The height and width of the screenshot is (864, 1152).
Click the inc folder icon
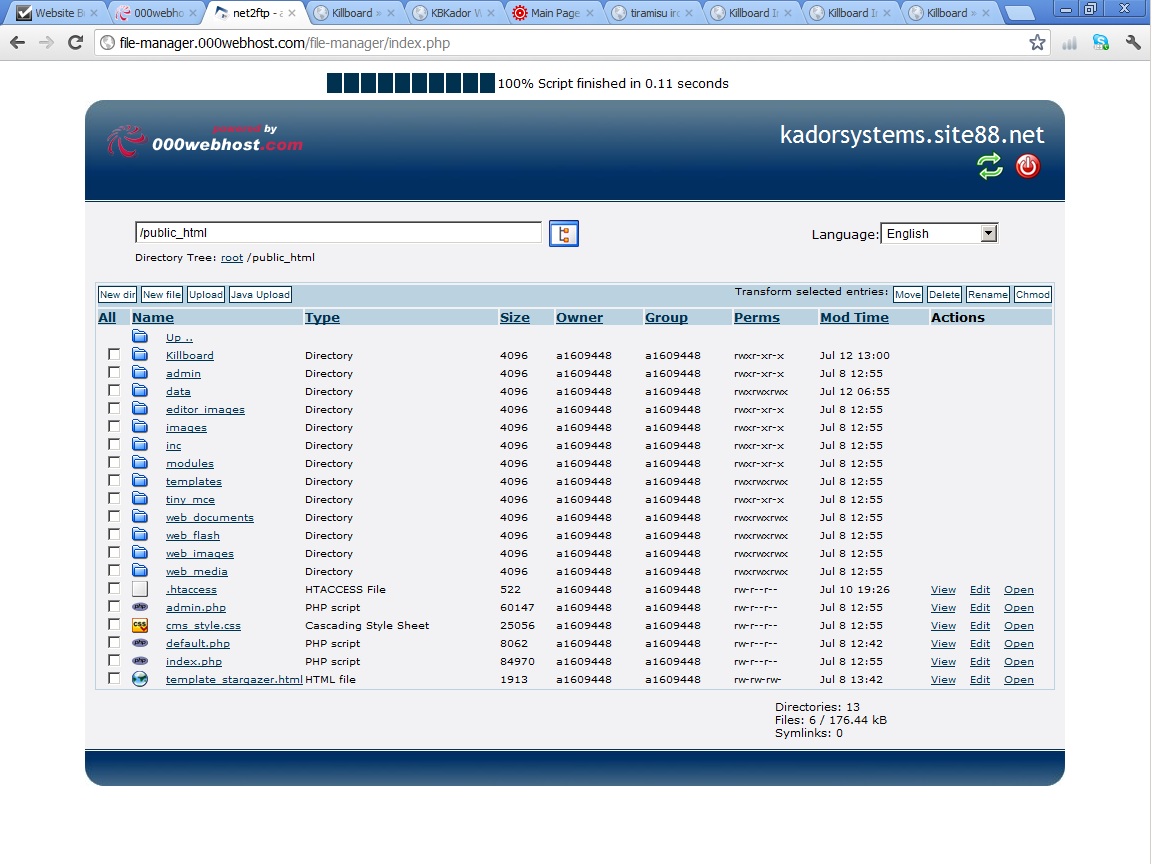(140, 444)
